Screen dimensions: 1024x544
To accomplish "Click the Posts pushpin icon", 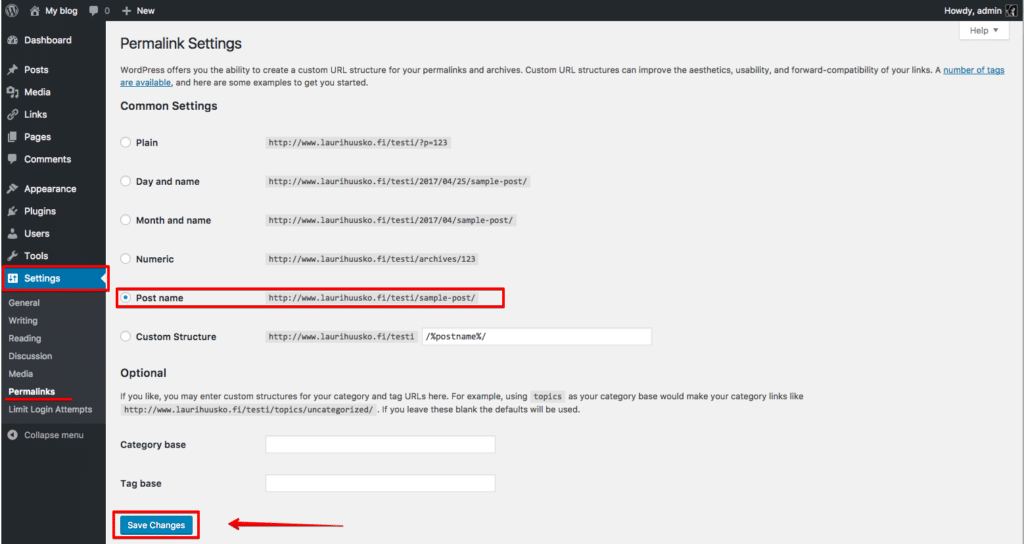I will click(12, 70).
